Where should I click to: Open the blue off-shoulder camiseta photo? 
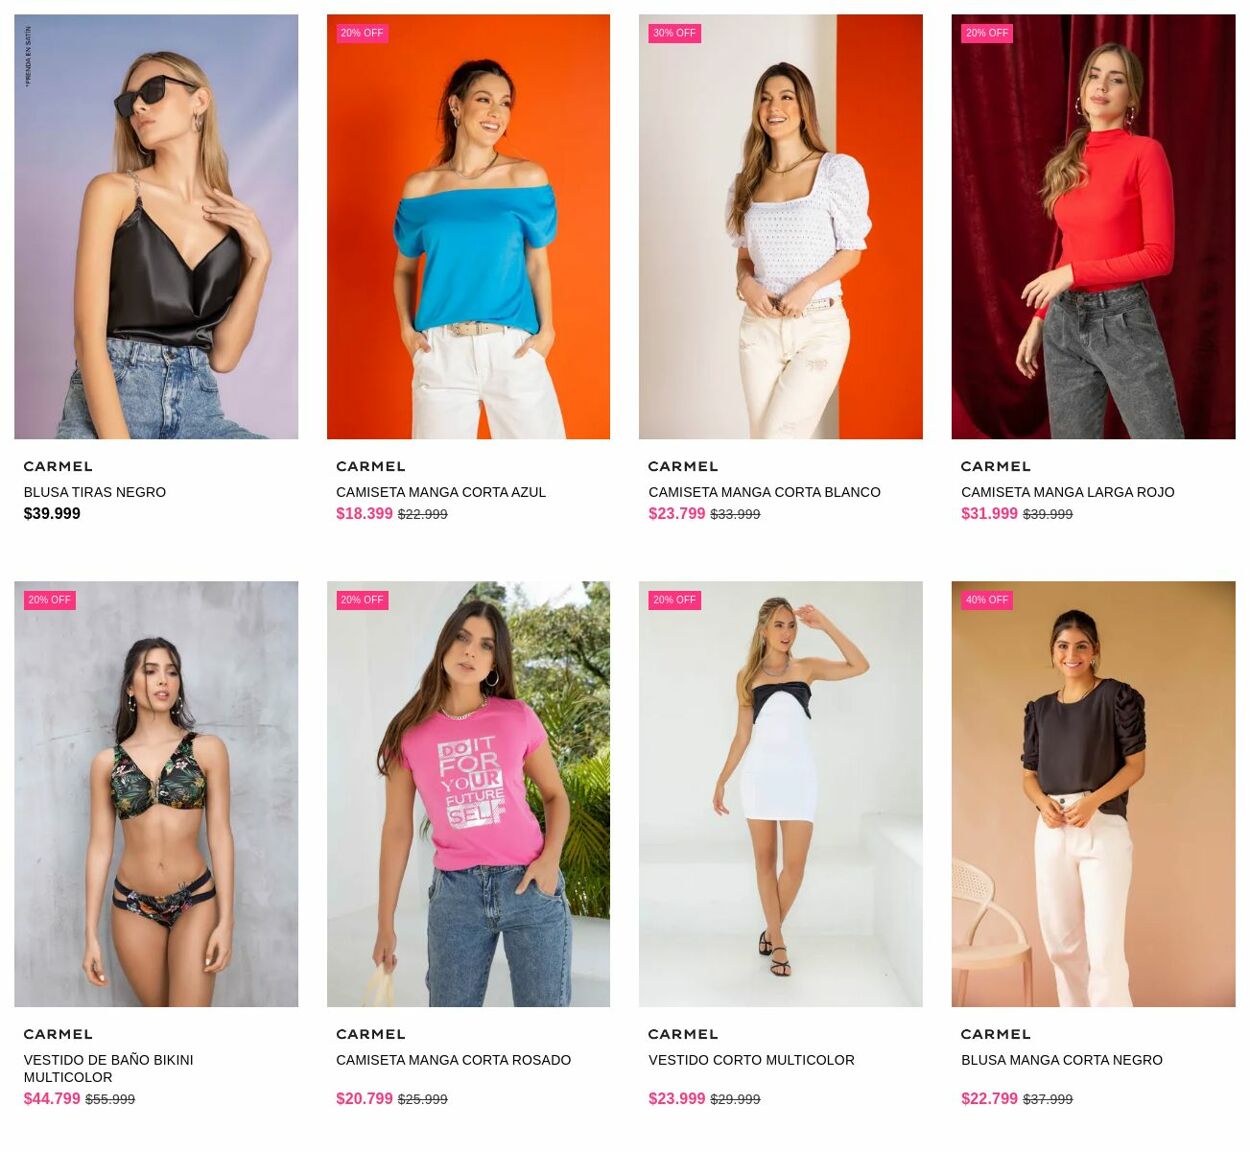click(x=468, y=226)
